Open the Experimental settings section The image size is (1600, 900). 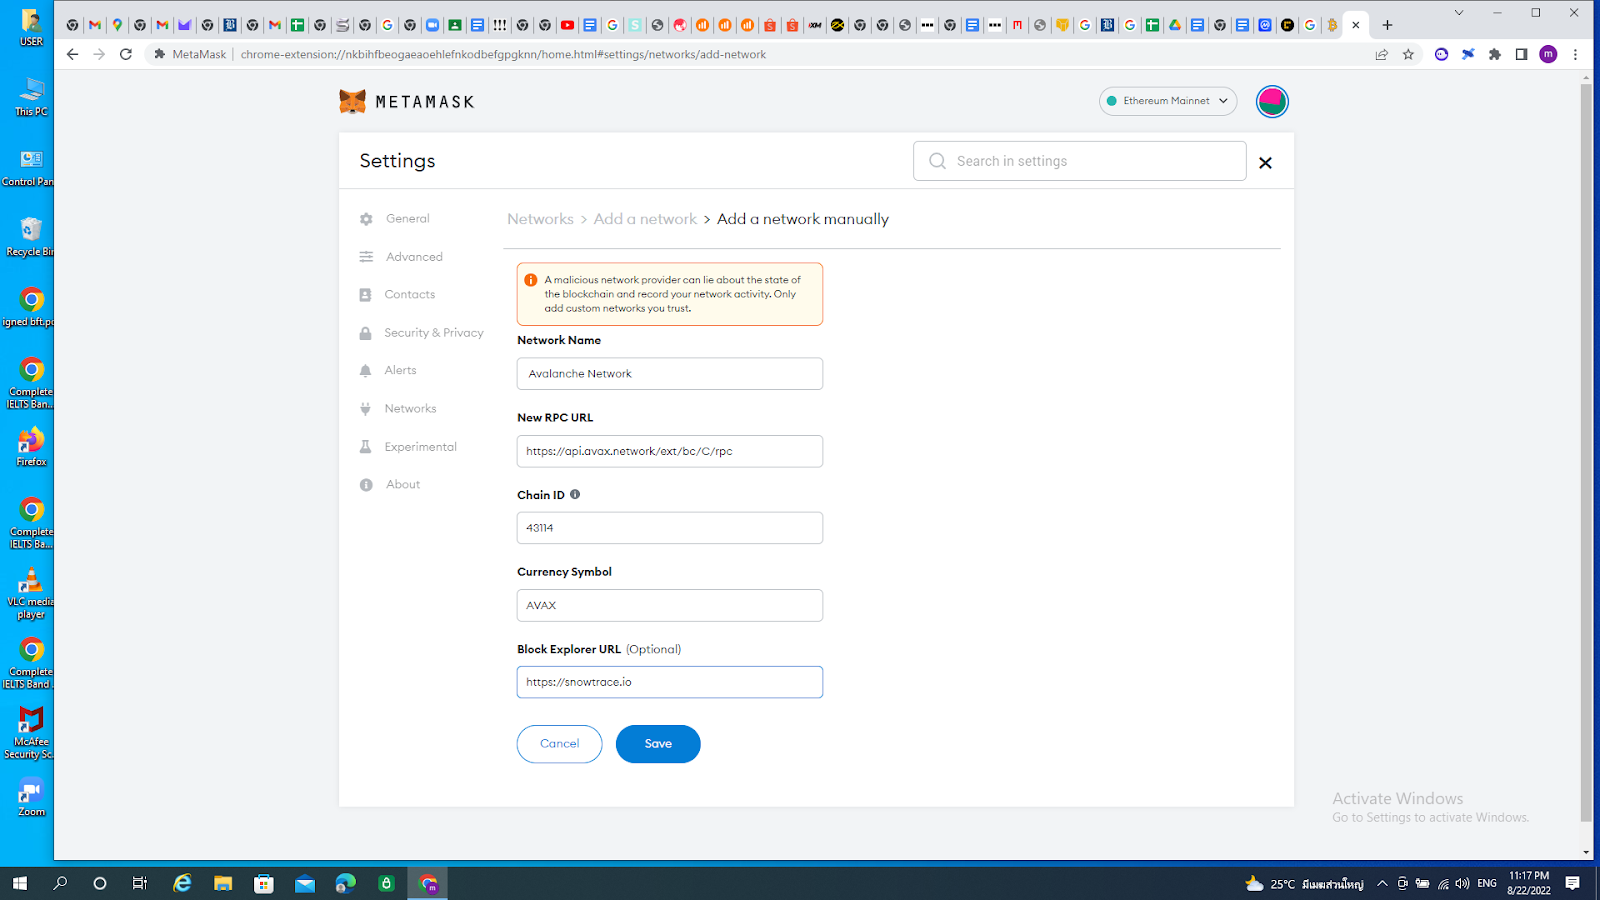coord(420,447)
